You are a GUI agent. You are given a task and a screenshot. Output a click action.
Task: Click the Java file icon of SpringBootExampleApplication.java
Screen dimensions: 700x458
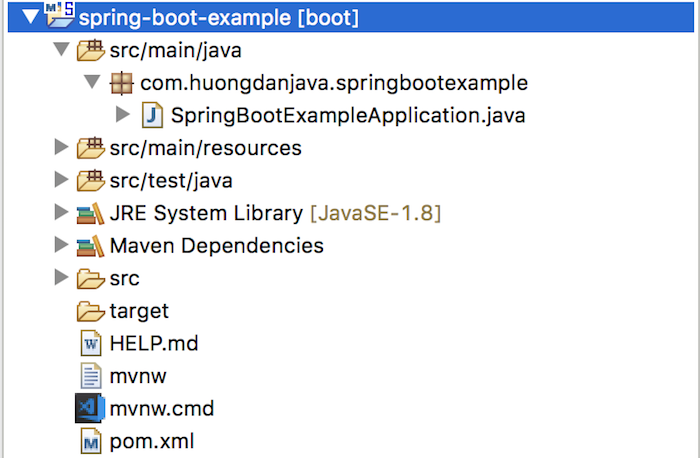pyautogui.click(x=152, y=115)
